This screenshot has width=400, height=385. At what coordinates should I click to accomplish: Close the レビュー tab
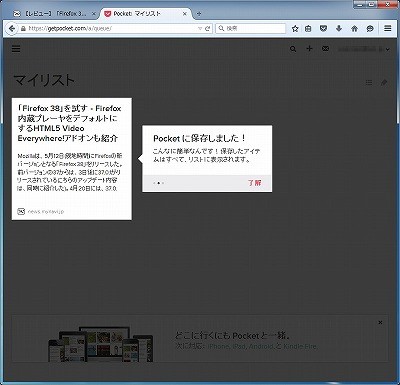pos(94,14)
